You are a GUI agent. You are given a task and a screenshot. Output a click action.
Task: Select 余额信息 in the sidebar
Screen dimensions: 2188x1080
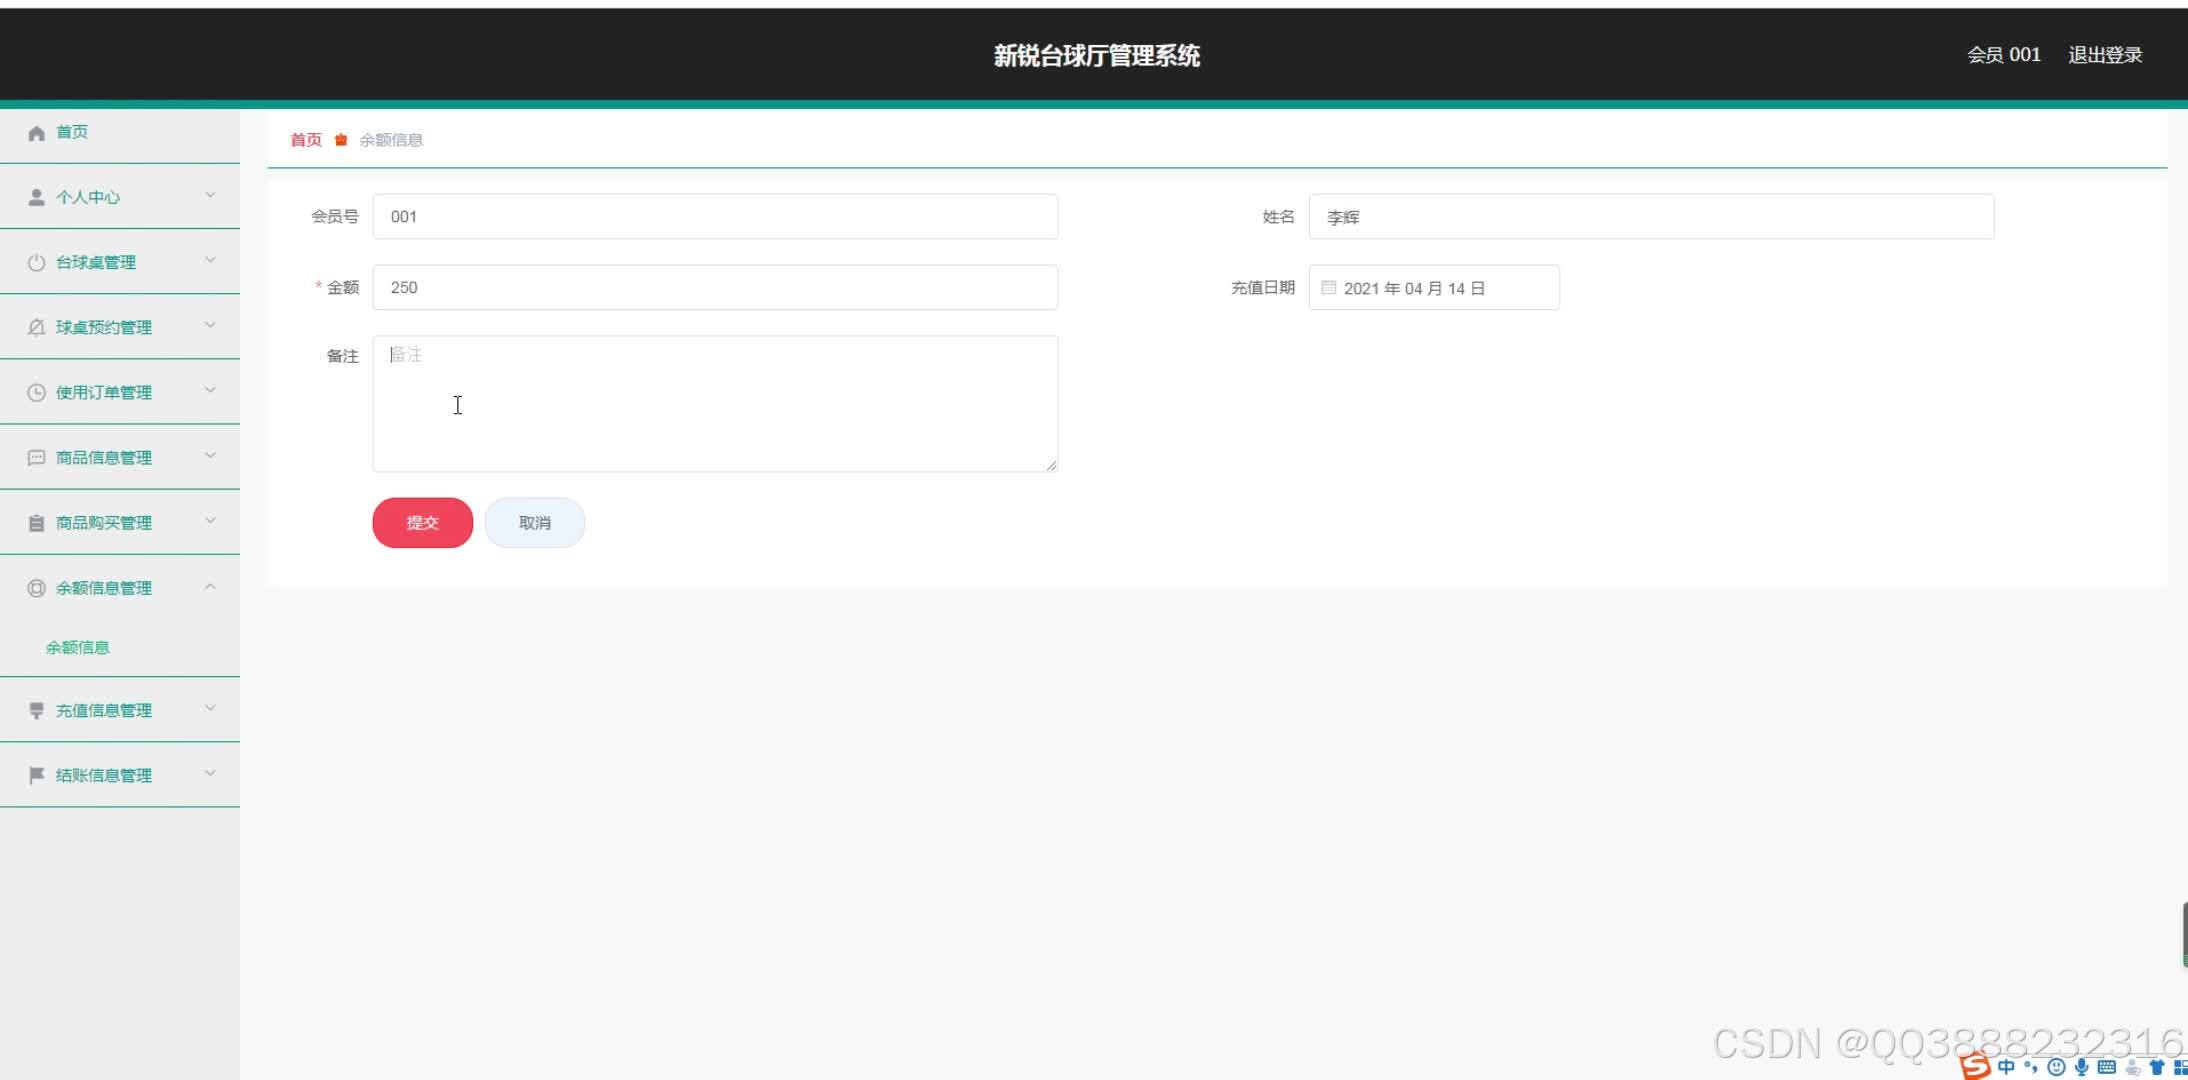[77, 646]
